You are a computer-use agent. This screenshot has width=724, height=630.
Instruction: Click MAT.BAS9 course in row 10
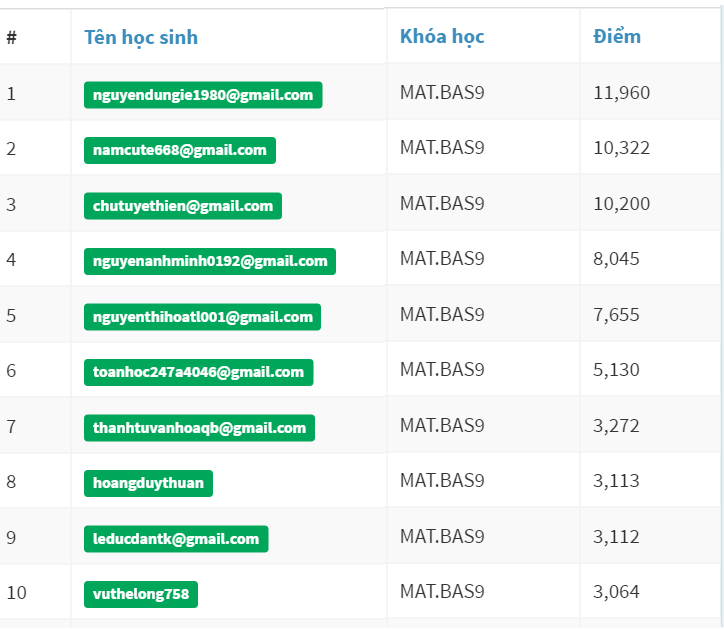pyautogui.click(x=442, y=592)
